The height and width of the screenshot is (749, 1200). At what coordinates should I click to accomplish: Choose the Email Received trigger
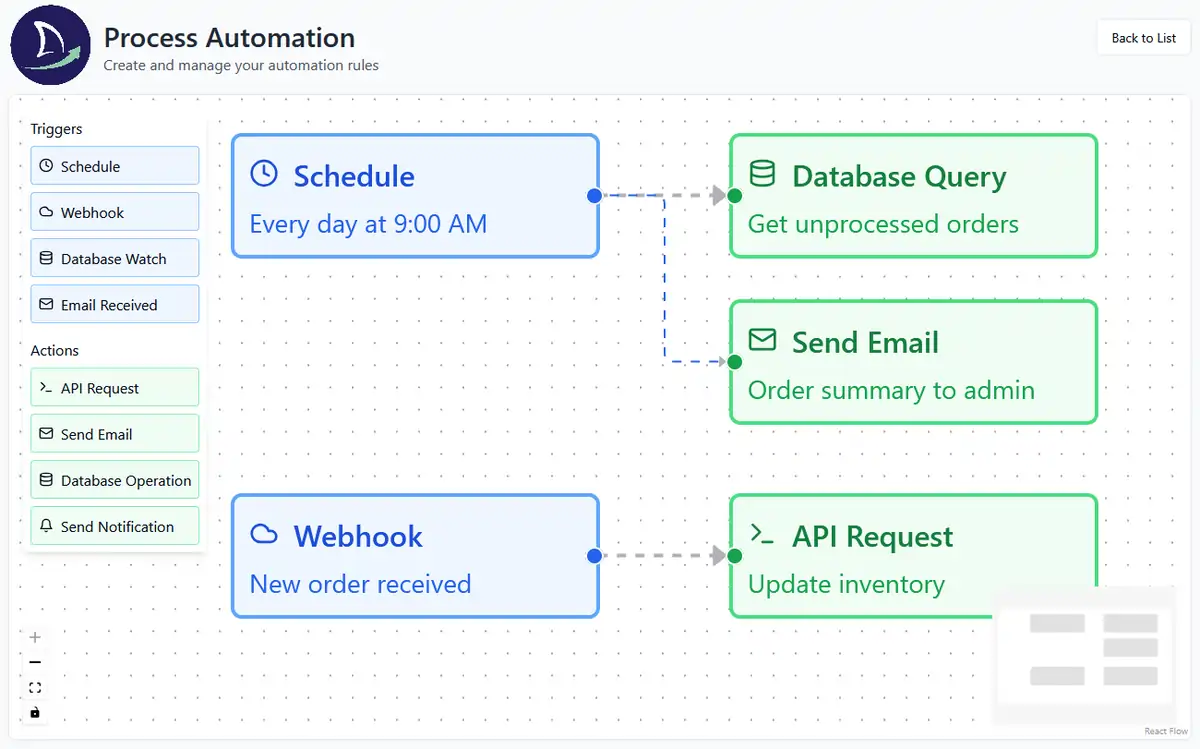coord(115,304)
